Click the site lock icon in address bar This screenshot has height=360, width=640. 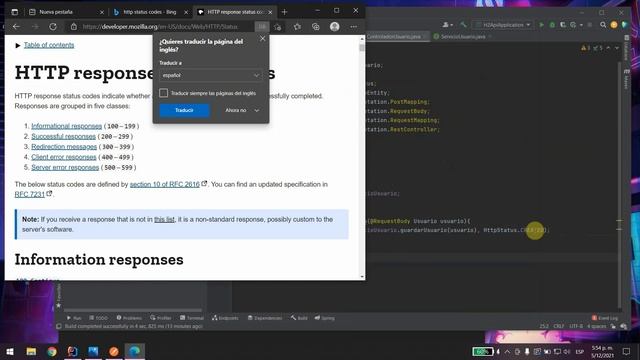(x=73, y=27)
